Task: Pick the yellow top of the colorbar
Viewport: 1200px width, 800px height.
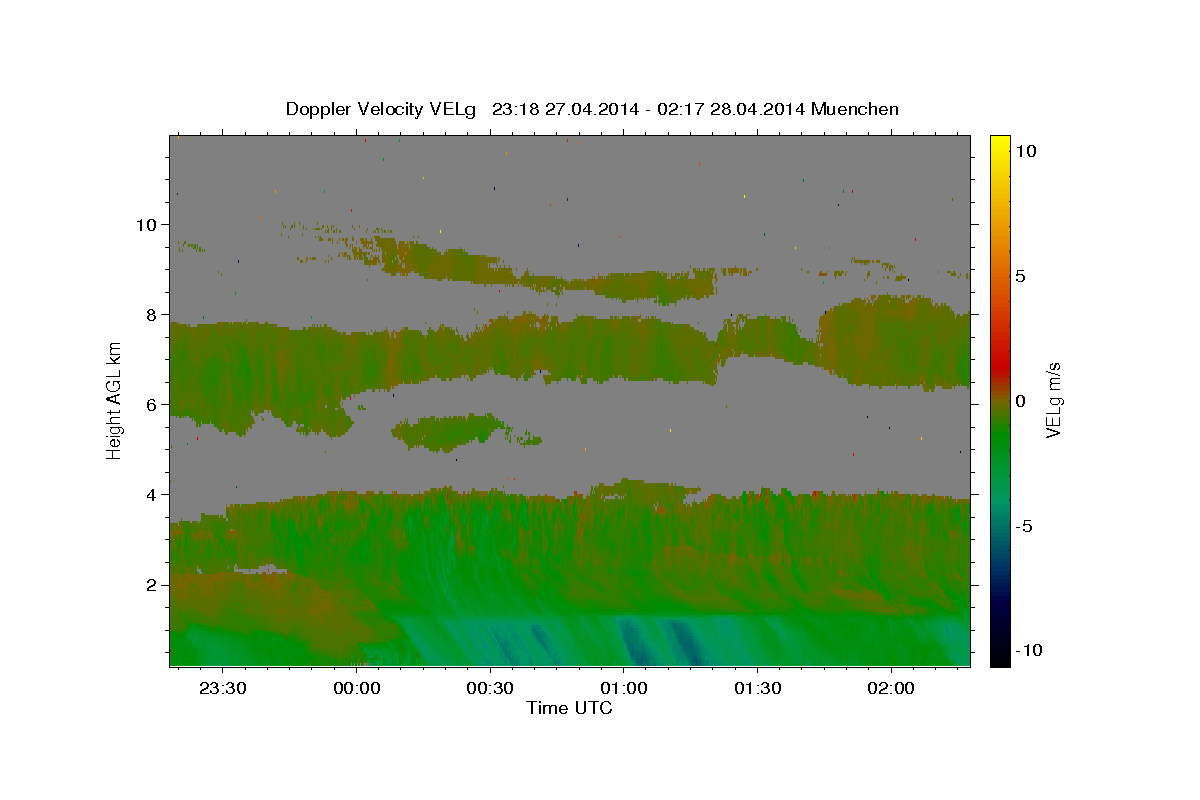Action: click(x=1000, y=142)
